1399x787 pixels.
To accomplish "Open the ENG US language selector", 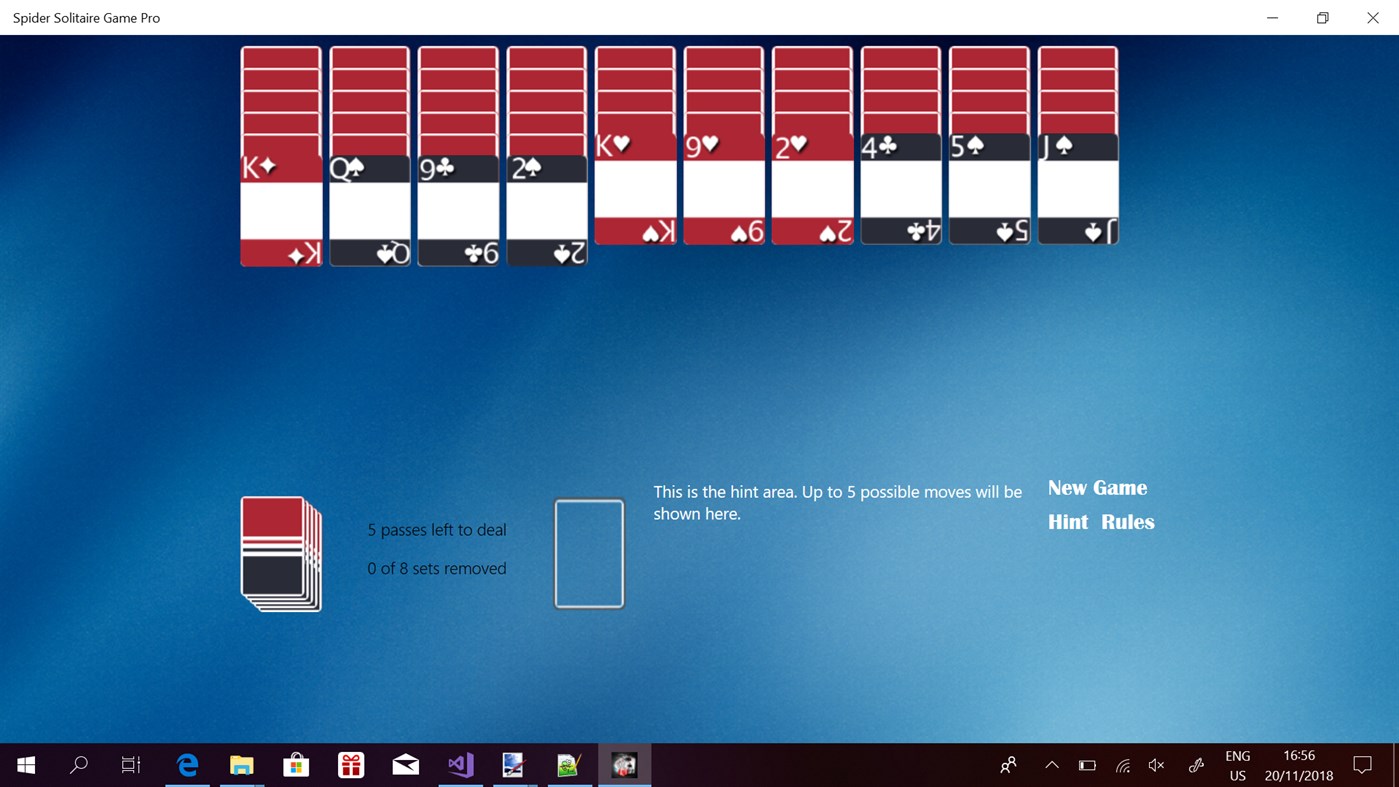I will (x=1237, y=764).
